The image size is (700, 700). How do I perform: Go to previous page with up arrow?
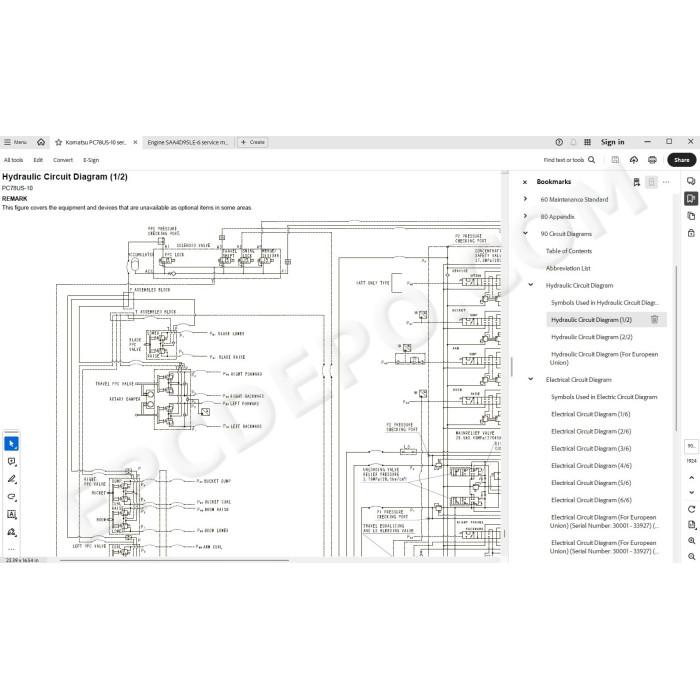click(692, 477)
